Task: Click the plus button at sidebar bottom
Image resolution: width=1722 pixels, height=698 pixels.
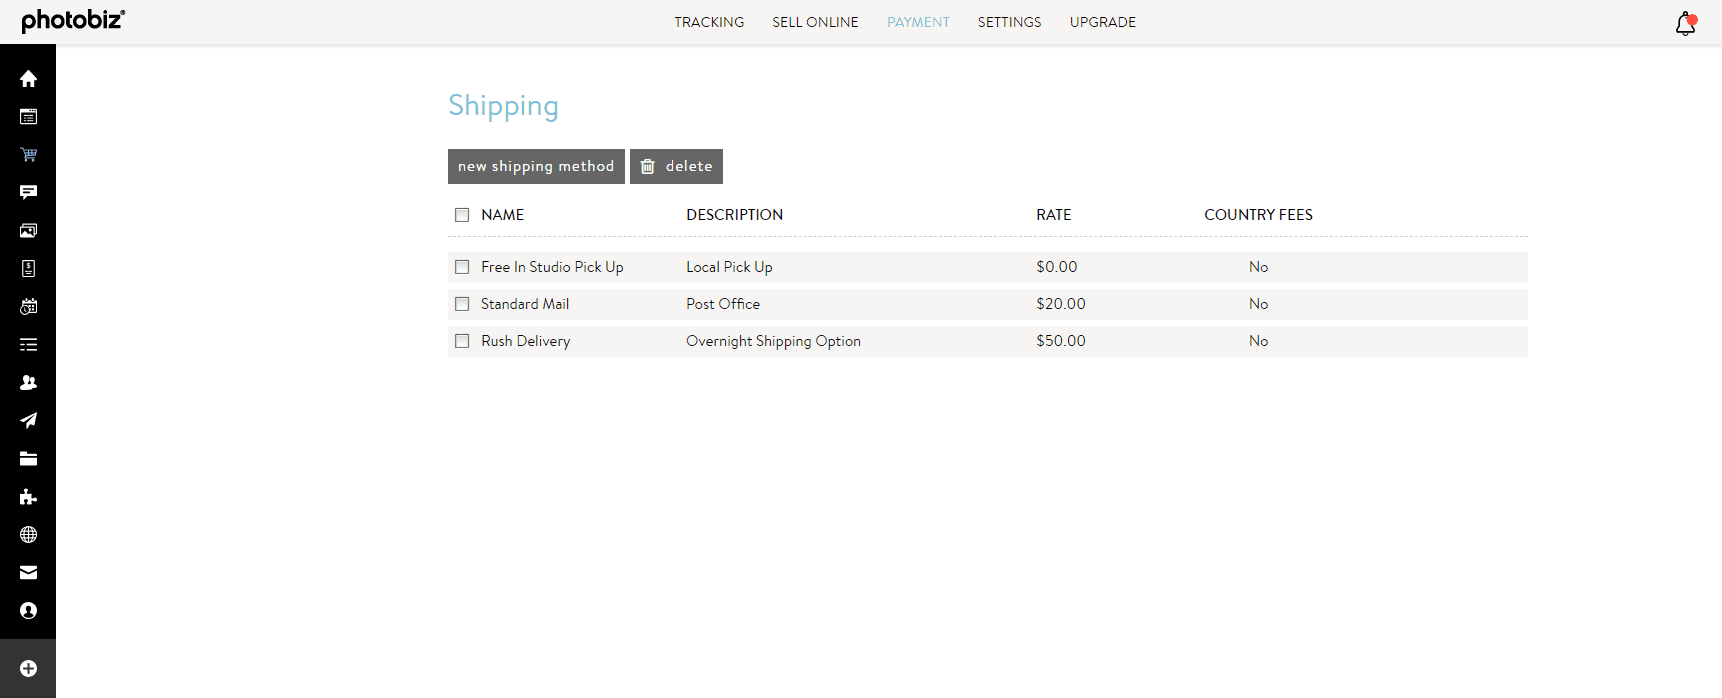Action: tap(28, 668)
